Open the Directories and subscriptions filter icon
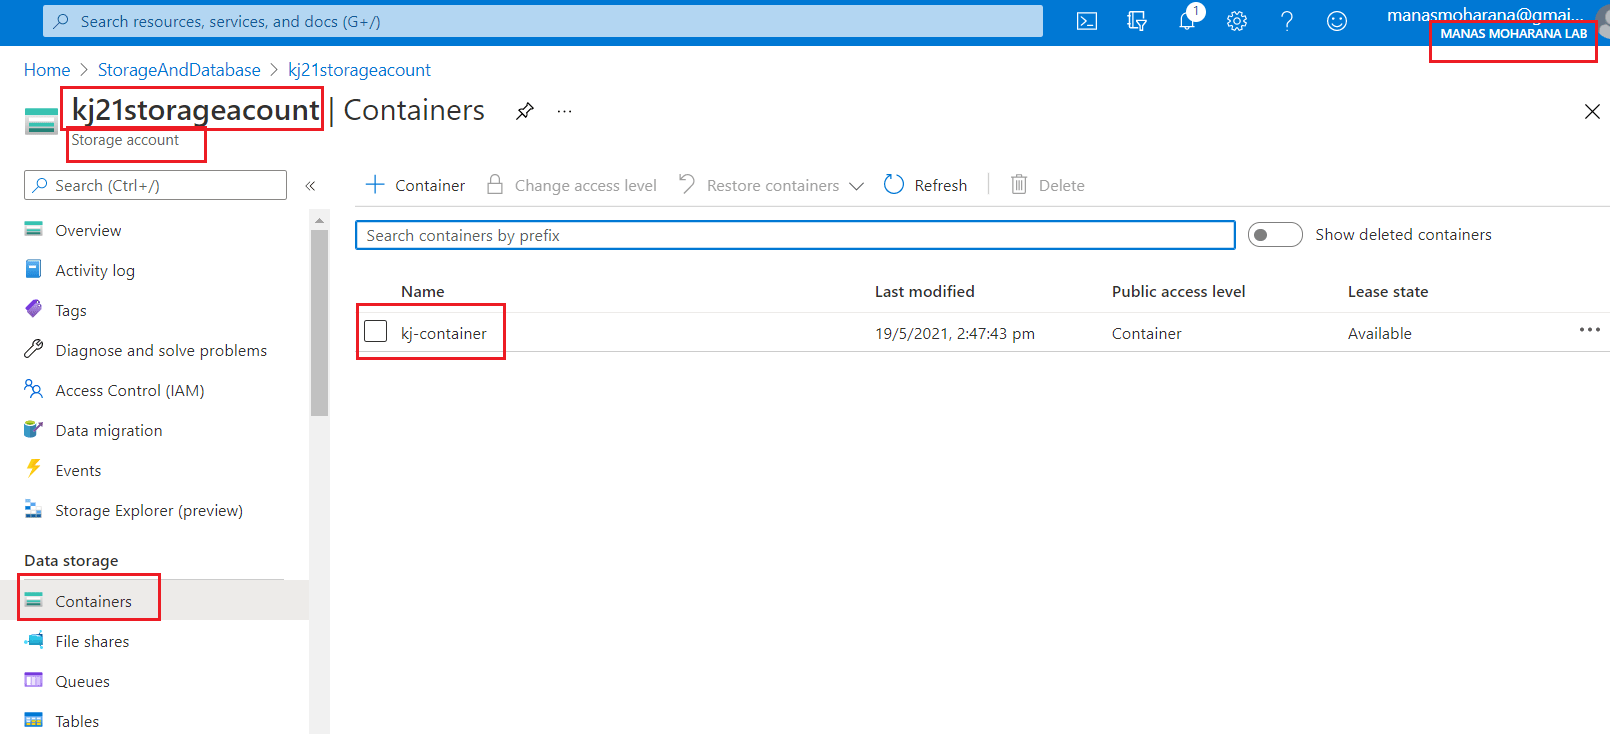1610x734 pixels. [1137, 21]
